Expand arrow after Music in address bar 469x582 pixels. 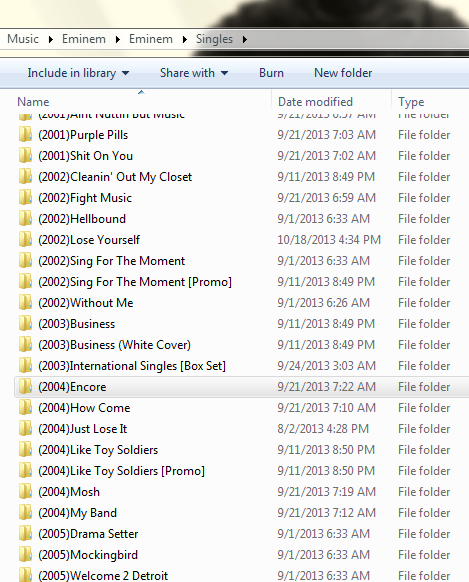pyautogui.click(x=51, y=39)
